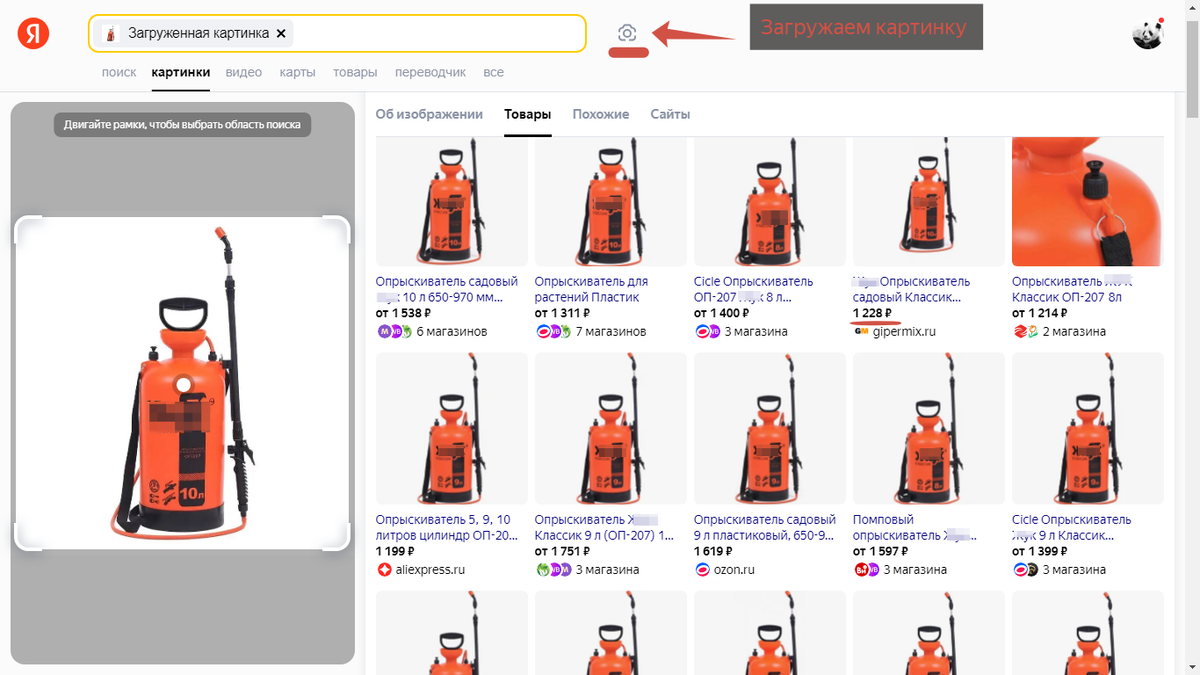The image size is (1200, 675).
Task: Open the panda profile avatar
Action: point(1148,33)
